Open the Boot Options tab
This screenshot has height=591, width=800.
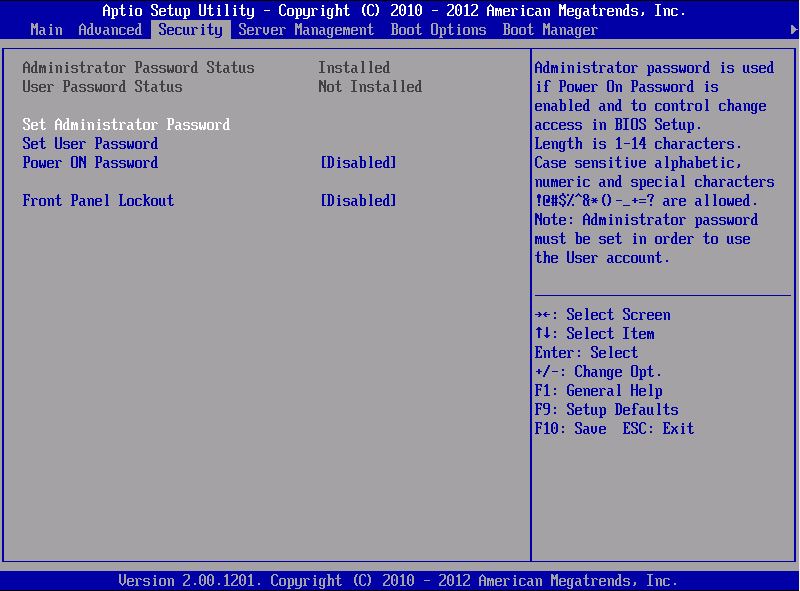(438, 30)
